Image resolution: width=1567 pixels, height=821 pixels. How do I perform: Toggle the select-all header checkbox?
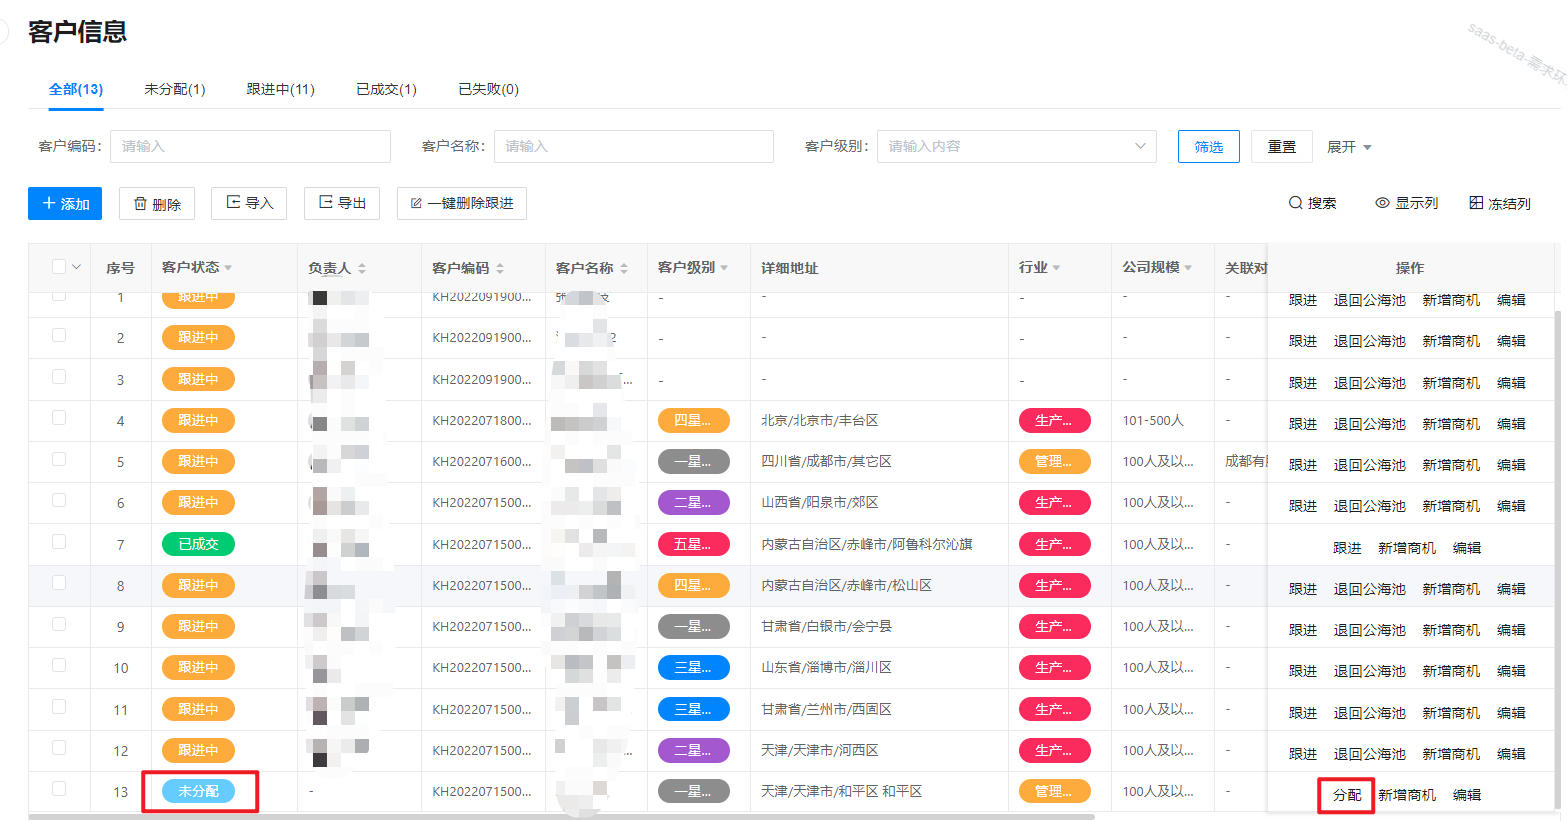click(59, 266)
